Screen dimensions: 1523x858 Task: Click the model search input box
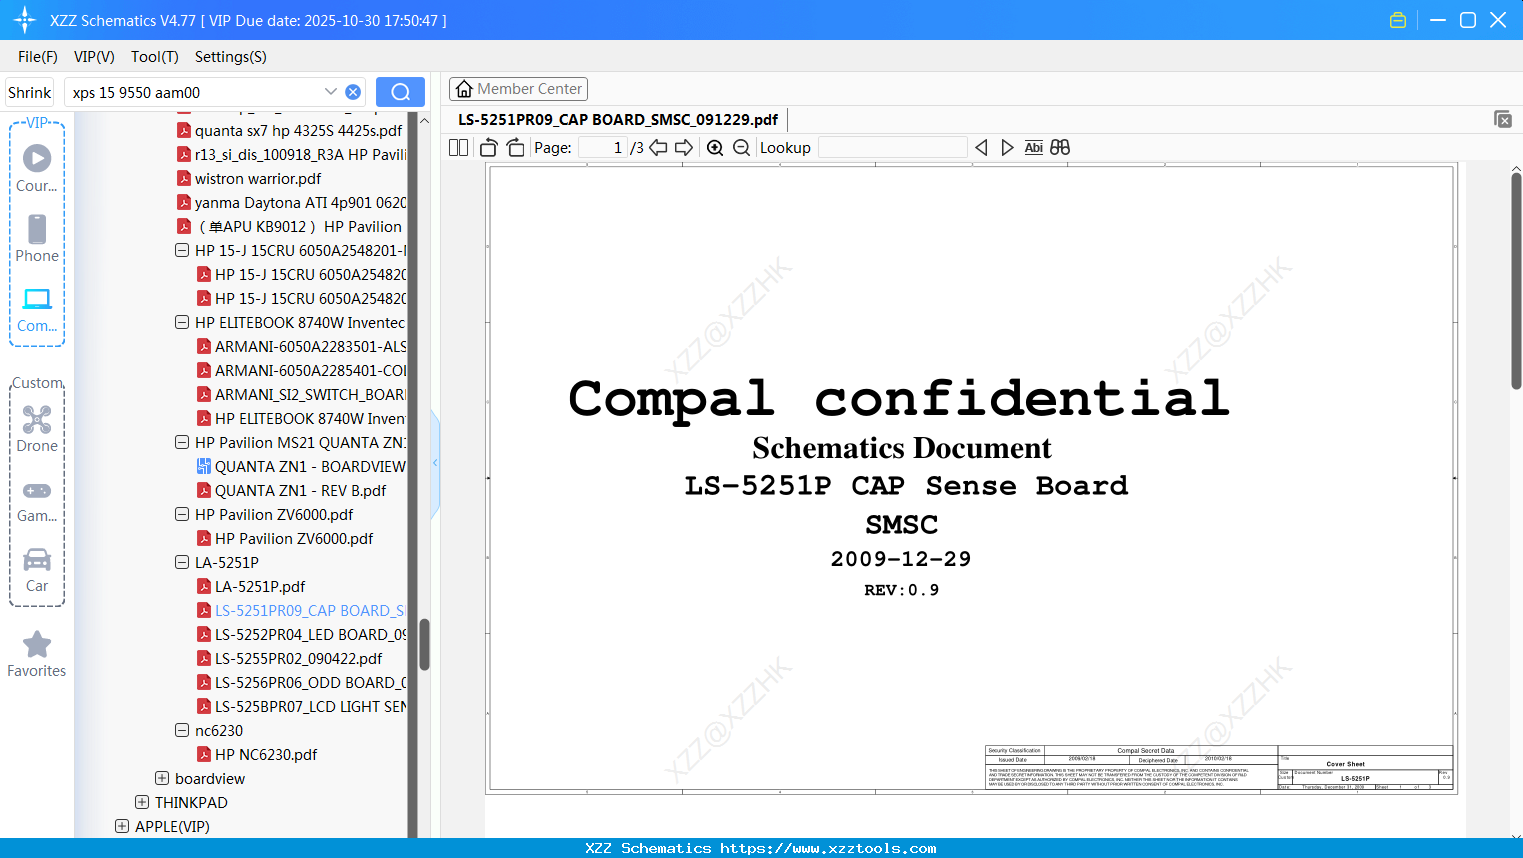point(196,92)
